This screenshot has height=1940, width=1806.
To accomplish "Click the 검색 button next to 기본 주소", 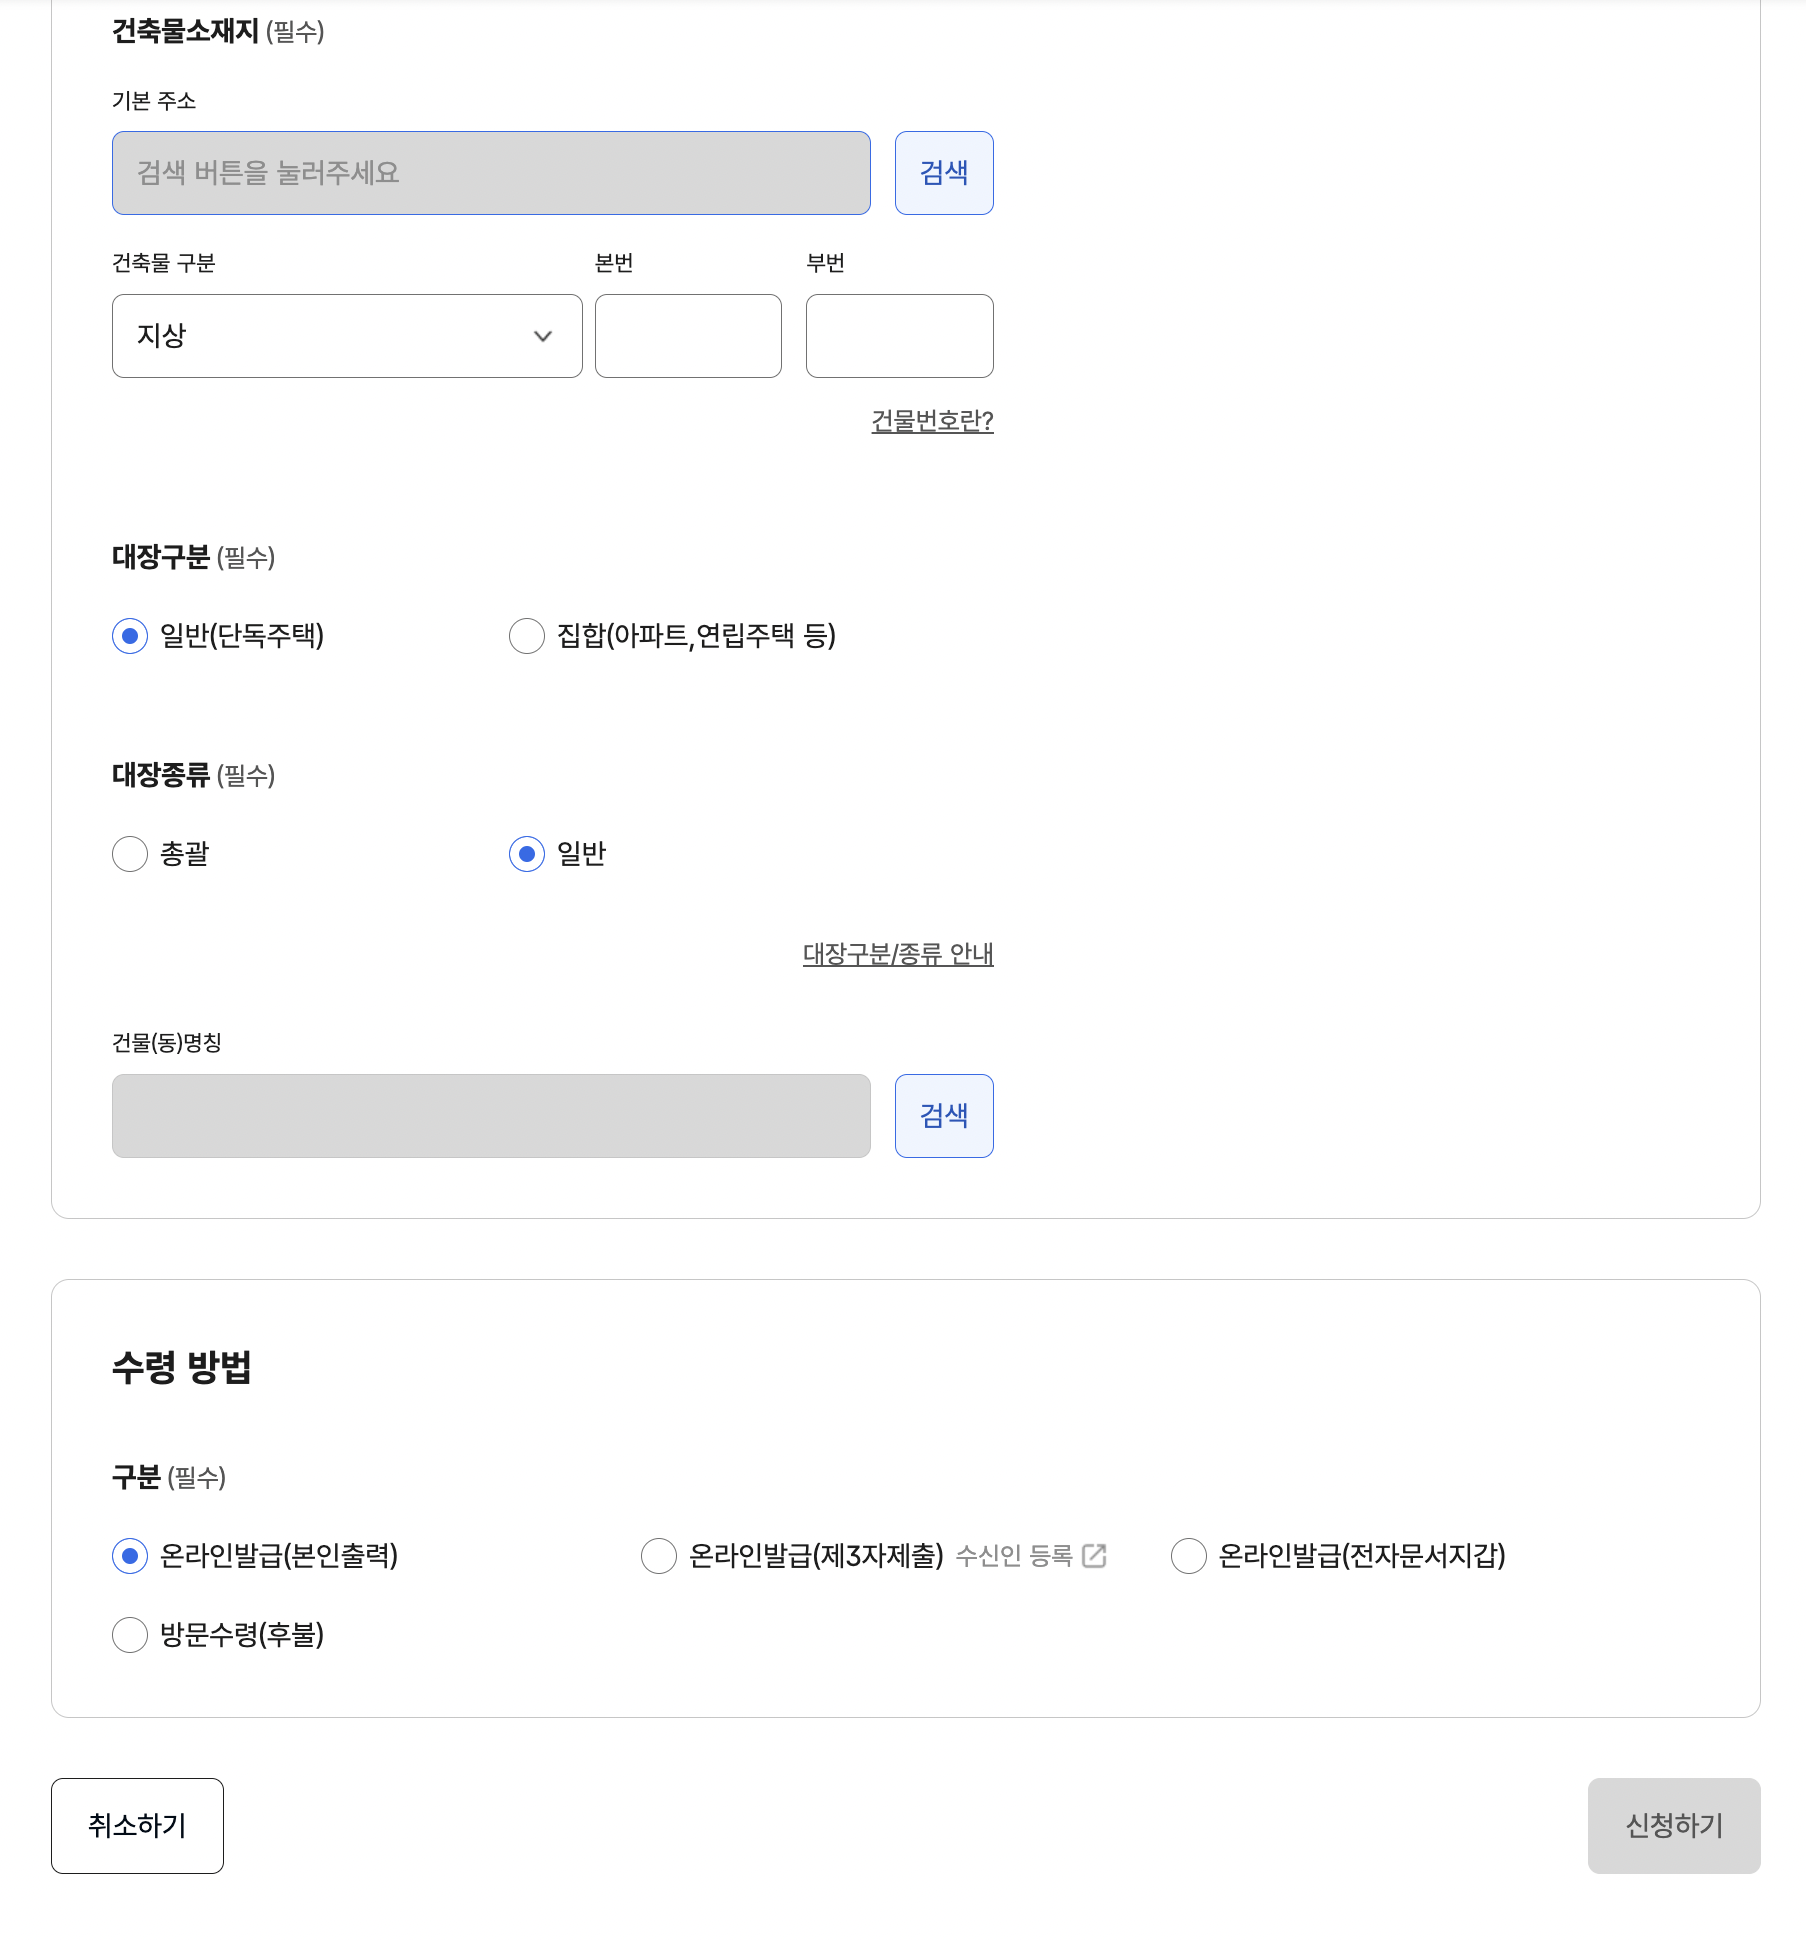I will click(944, 173).
